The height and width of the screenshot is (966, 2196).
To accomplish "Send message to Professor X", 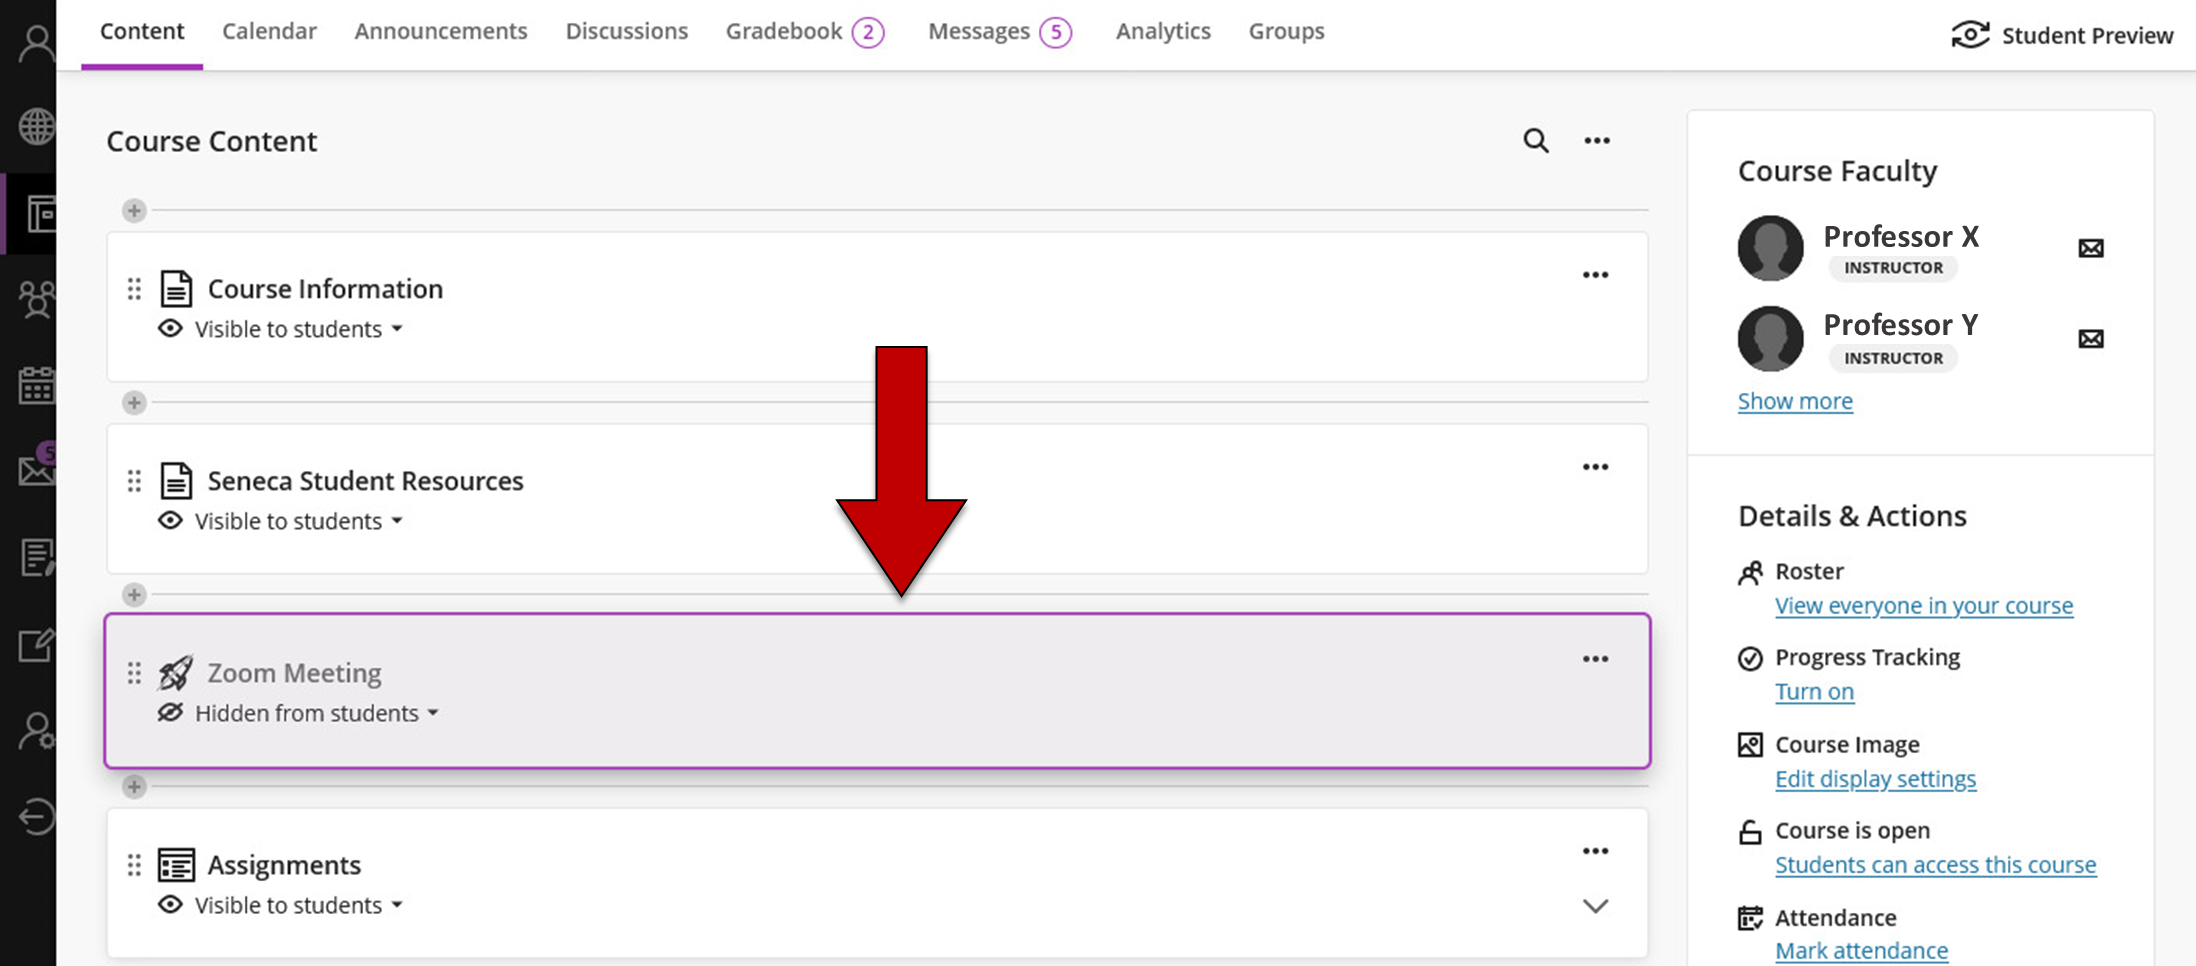I will coord(2091,248).
